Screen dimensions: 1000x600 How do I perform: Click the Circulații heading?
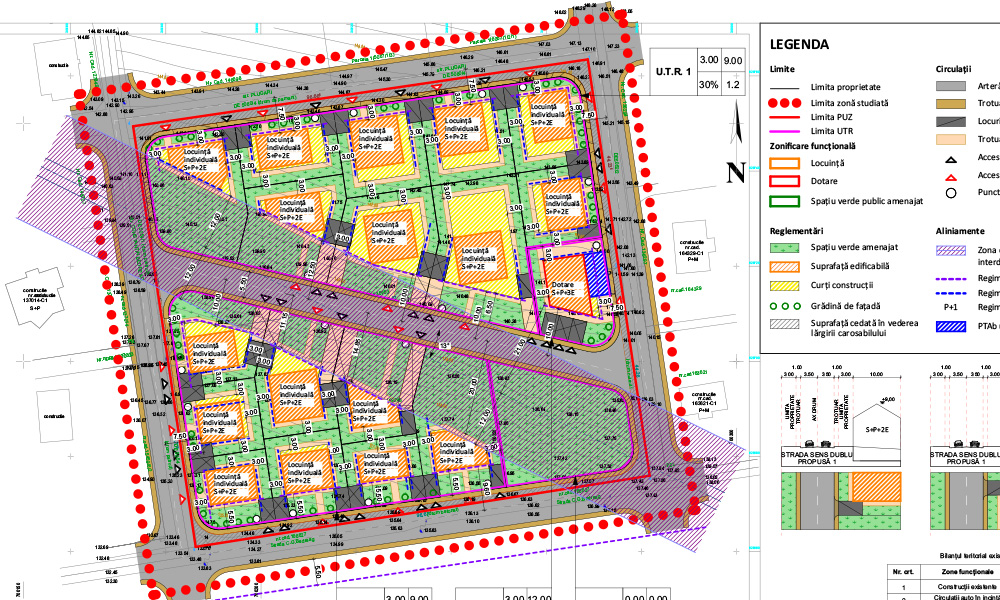tap(953, 69)
